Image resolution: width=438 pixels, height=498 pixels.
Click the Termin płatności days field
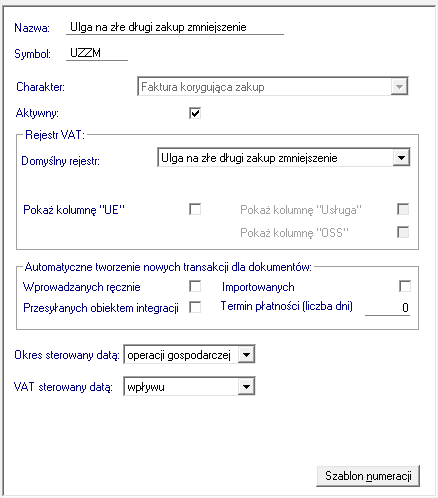coord(387,307)
